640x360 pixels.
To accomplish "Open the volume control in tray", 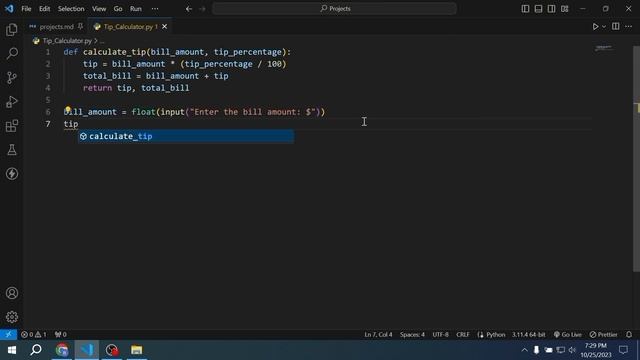I will 572,350.
